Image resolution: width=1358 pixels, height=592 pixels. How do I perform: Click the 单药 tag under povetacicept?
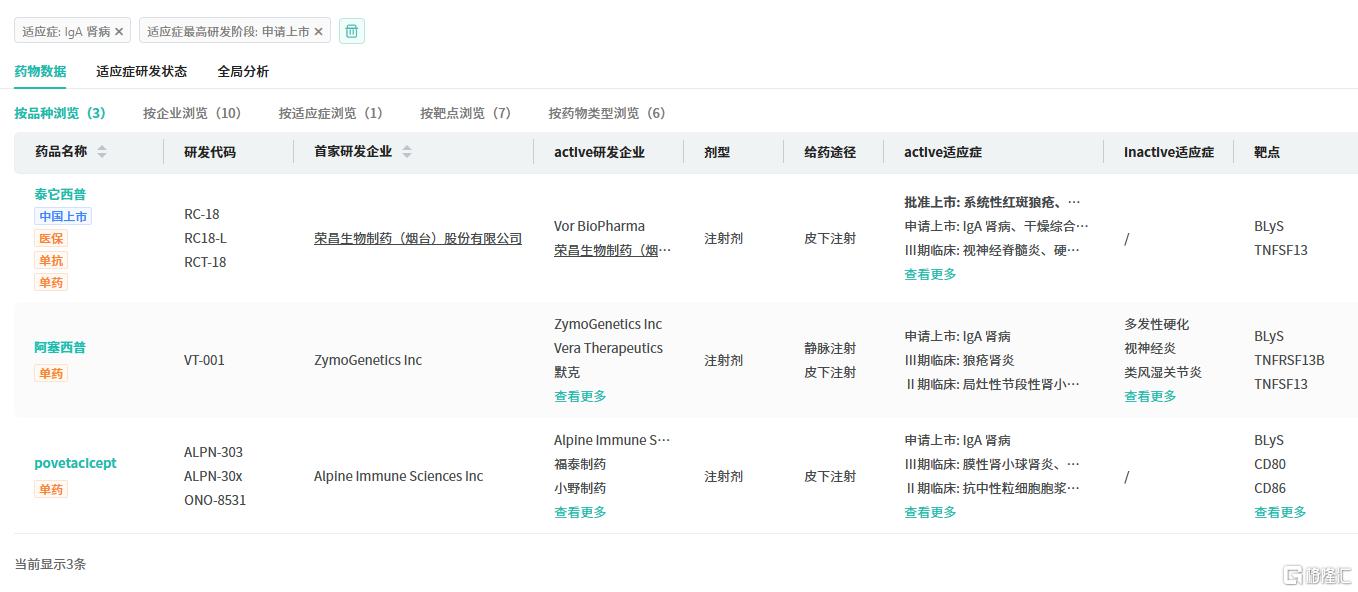pyautogui.click(x=51, y=489)
